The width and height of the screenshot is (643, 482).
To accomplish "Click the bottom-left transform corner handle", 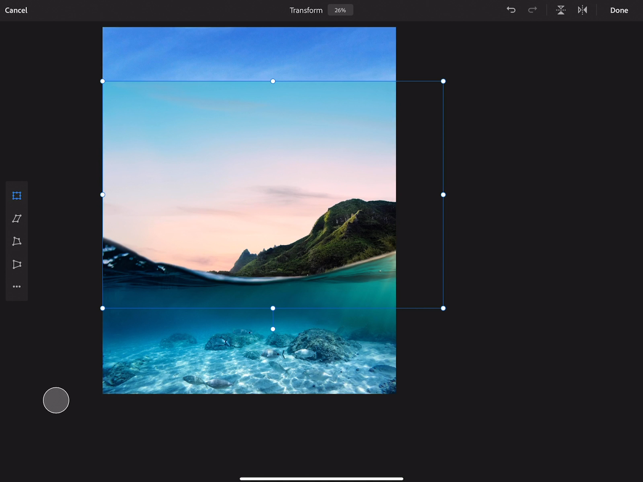I will click(x=103, y=308).
